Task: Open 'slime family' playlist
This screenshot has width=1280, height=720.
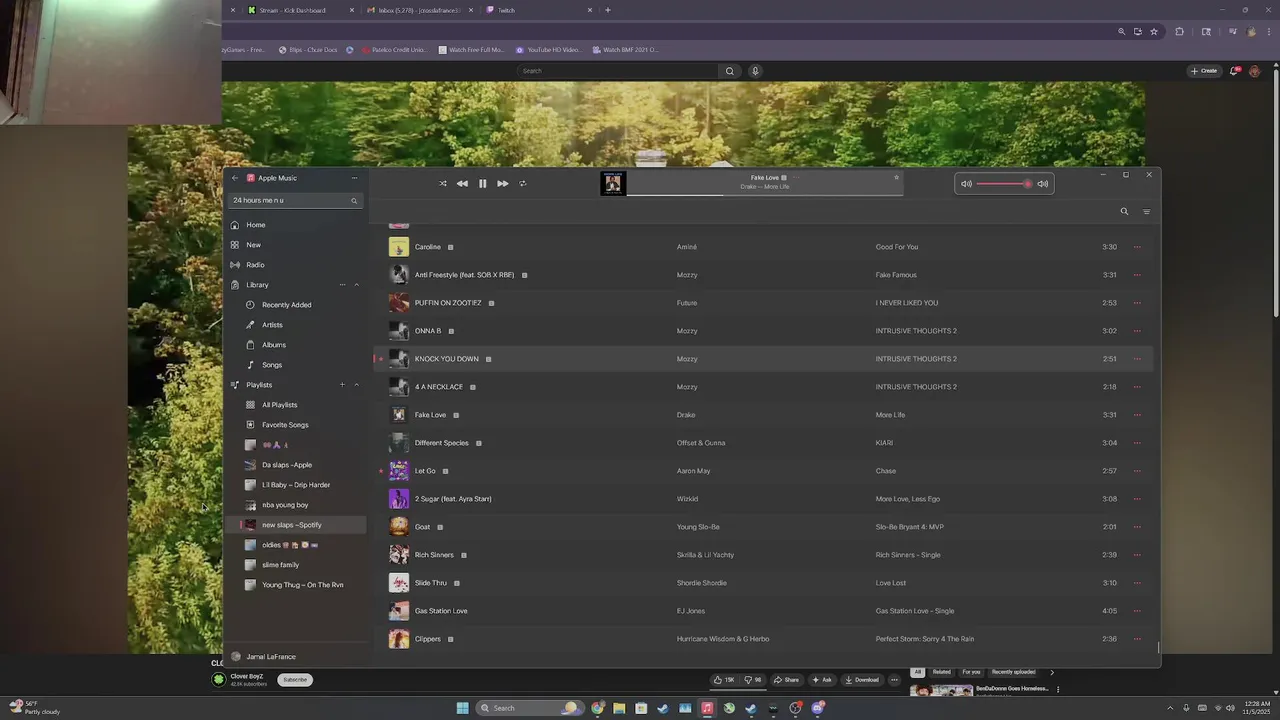Action: (295, 565)
